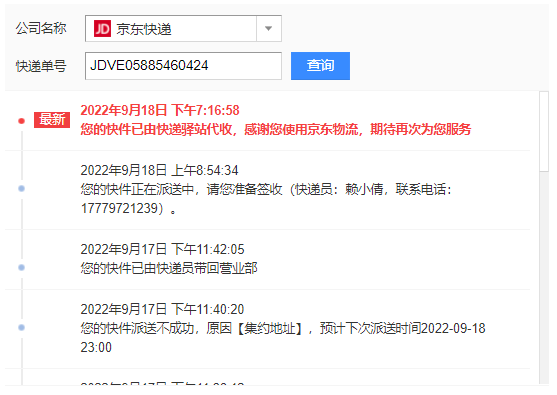The image size is (557, 395).
Task: Click timeline dot for 下午11:42:05 entry
Action: [x=21, y=267]
